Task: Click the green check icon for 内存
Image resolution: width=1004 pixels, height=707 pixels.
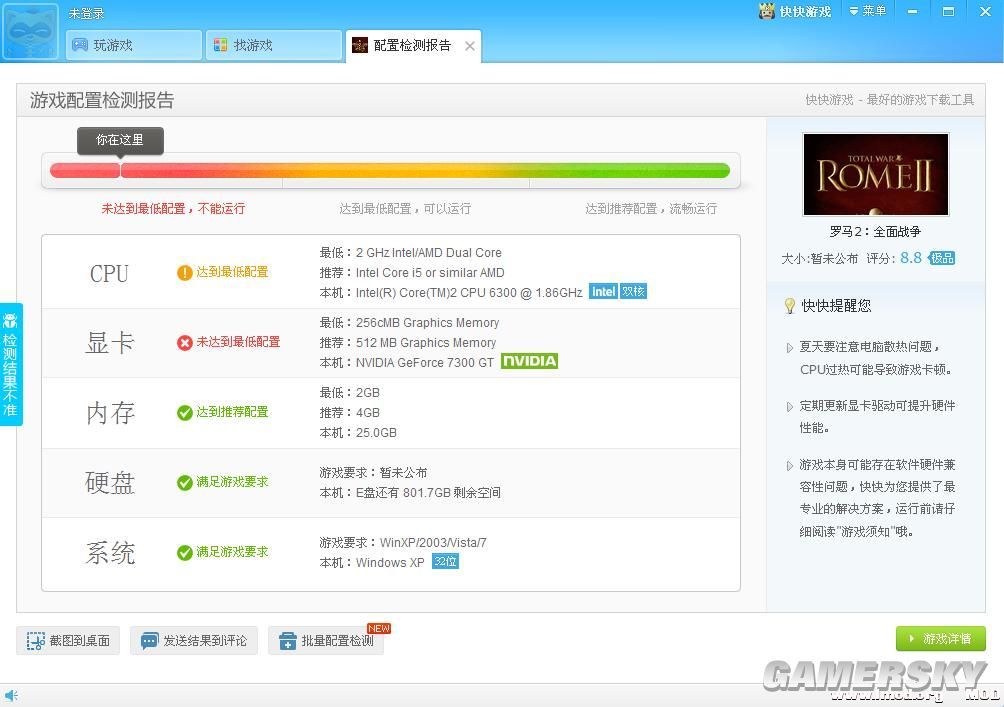Action: click(x=185, y=412)
